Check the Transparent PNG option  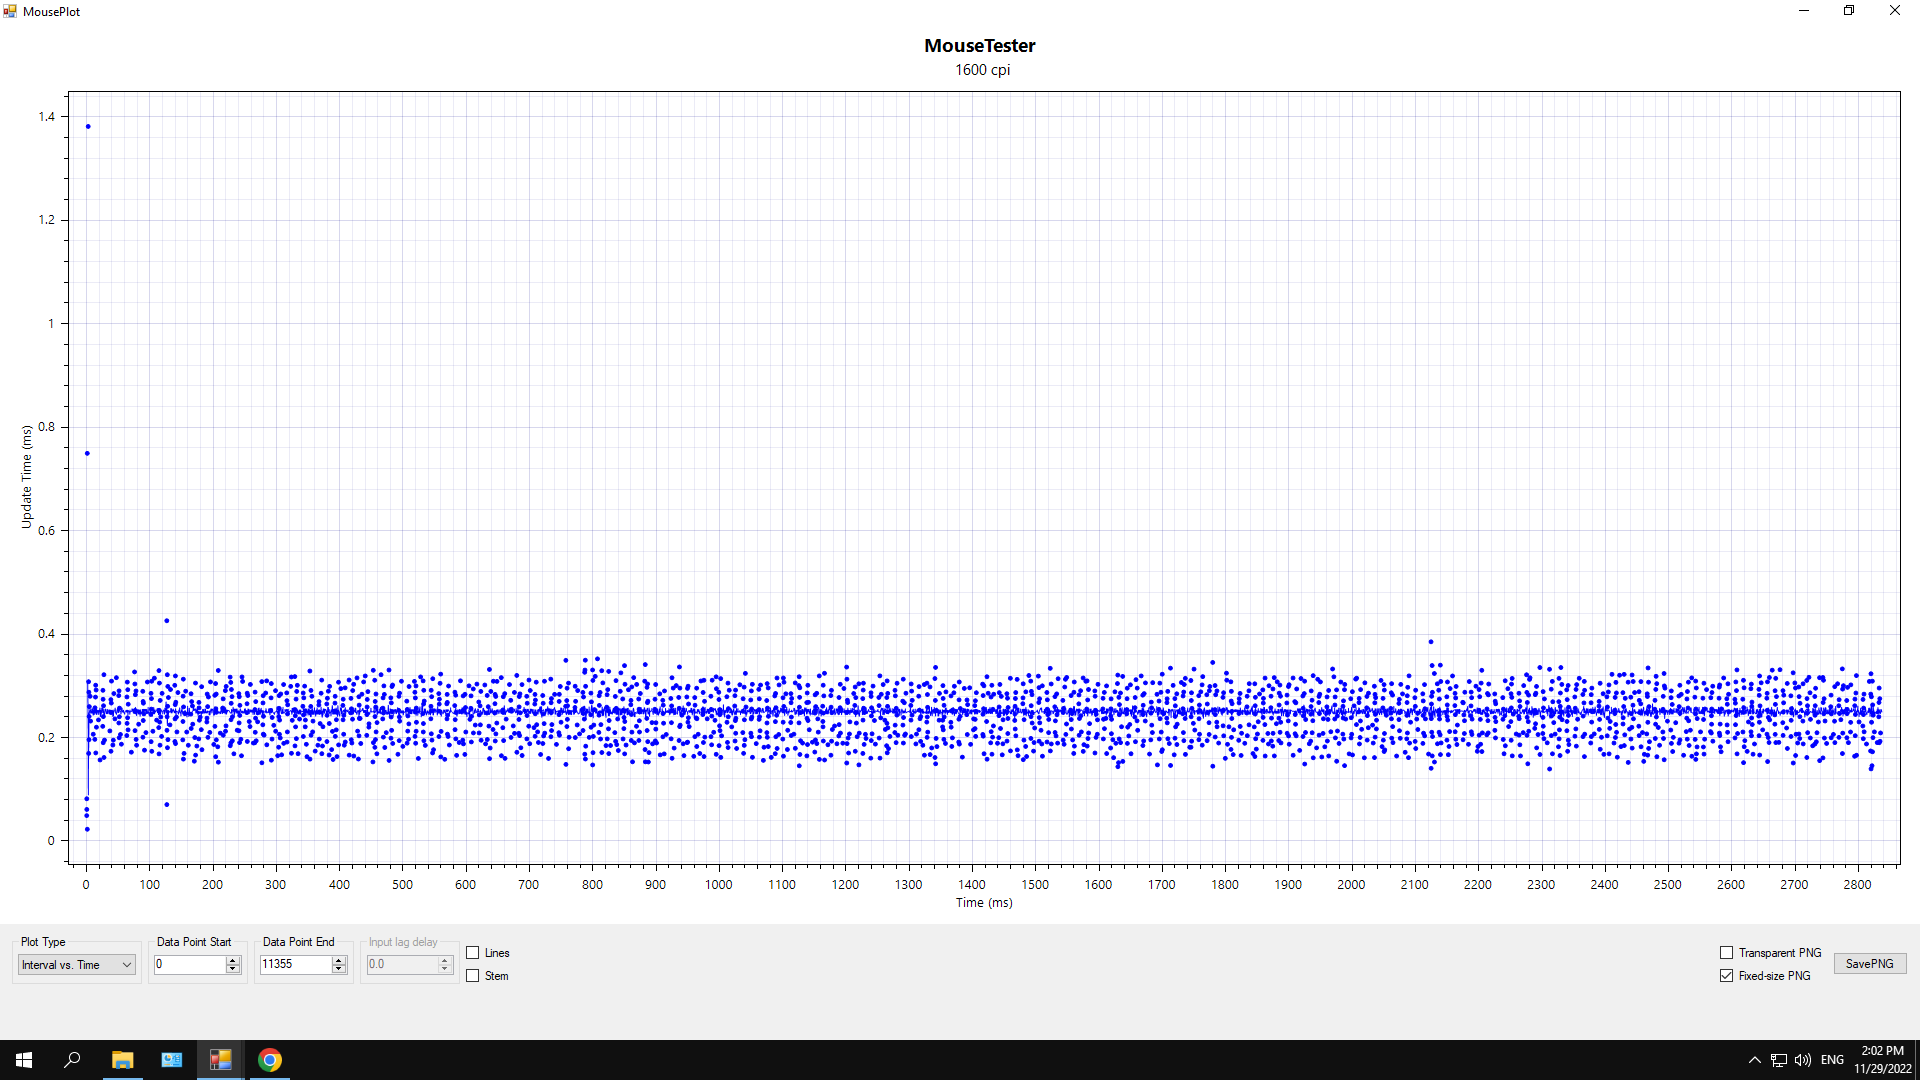(1726, 953)
